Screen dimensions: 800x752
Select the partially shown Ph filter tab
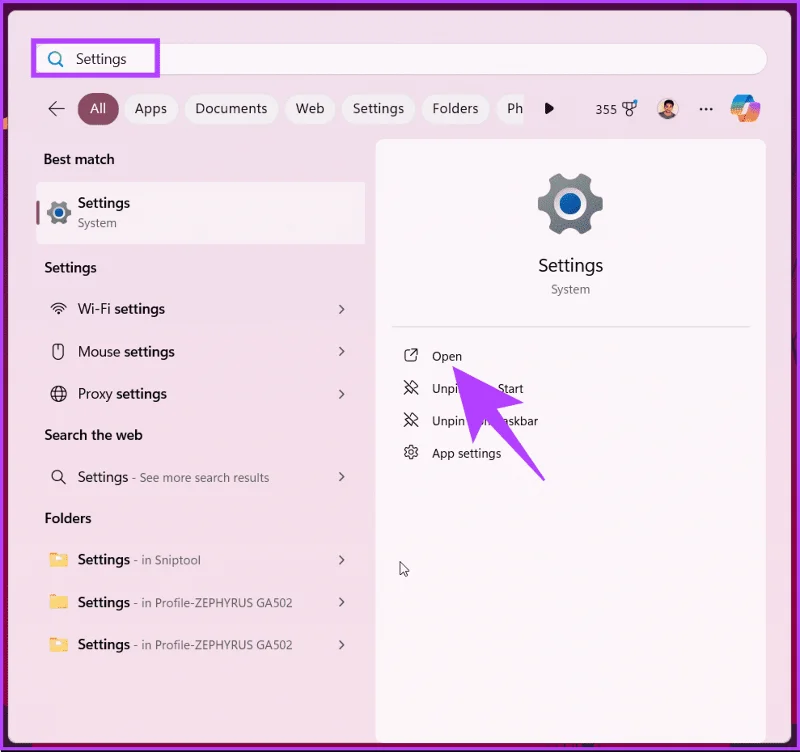coord(511,109)
